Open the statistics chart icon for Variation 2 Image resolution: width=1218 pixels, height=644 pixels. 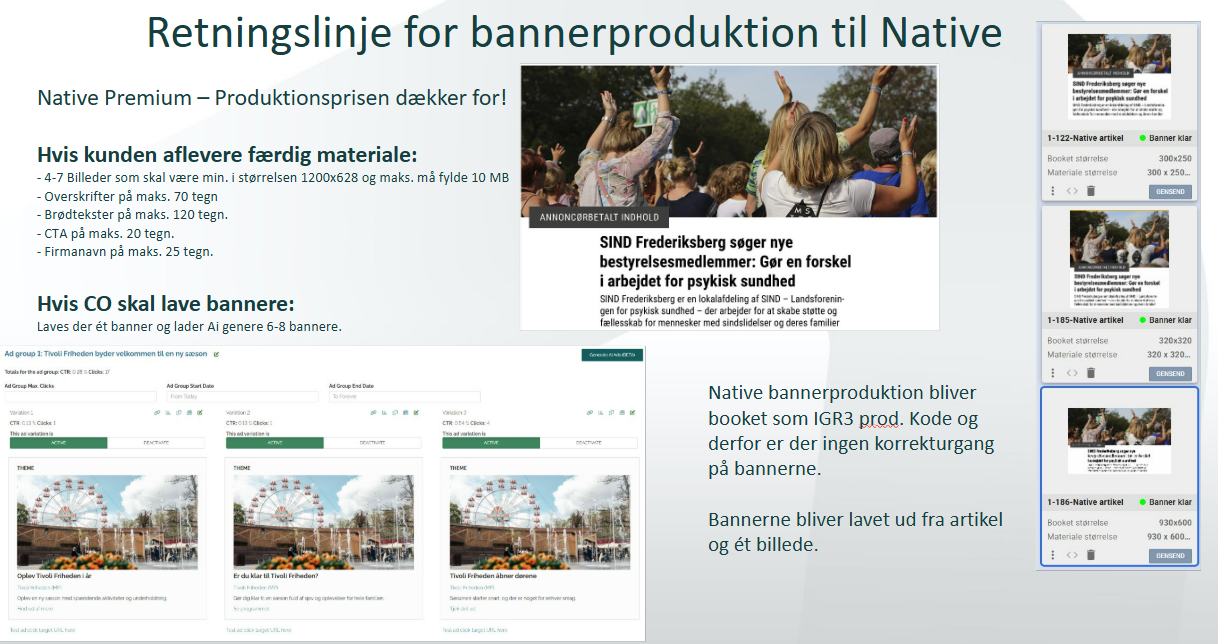(x=384, y=413)
